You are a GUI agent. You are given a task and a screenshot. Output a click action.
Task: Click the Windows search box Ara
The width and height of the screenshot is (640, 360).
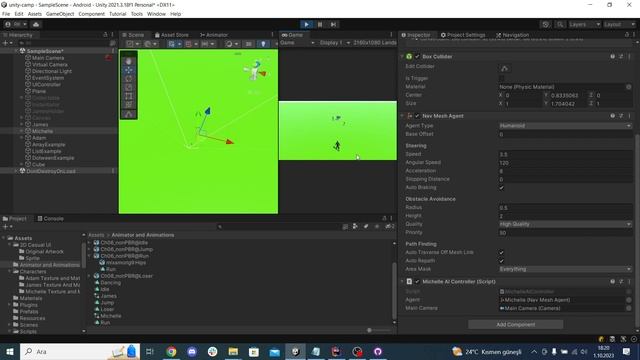click(80, 351)
